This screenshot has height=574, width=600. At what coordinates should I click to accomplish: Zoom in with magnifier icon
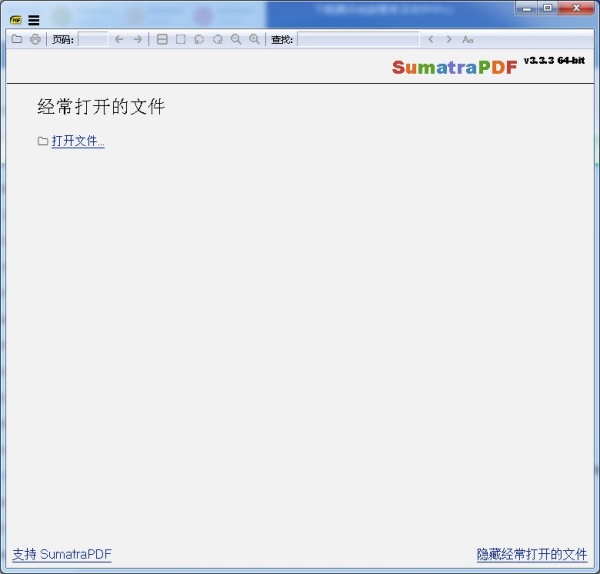[254, 39]
